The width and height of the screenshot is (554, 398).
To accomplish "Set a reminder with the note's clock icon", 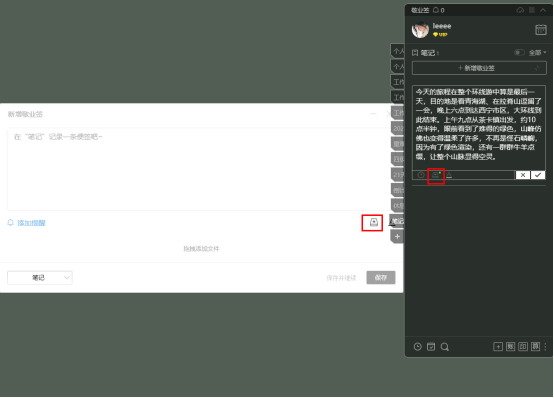I will tap(421, 175).
